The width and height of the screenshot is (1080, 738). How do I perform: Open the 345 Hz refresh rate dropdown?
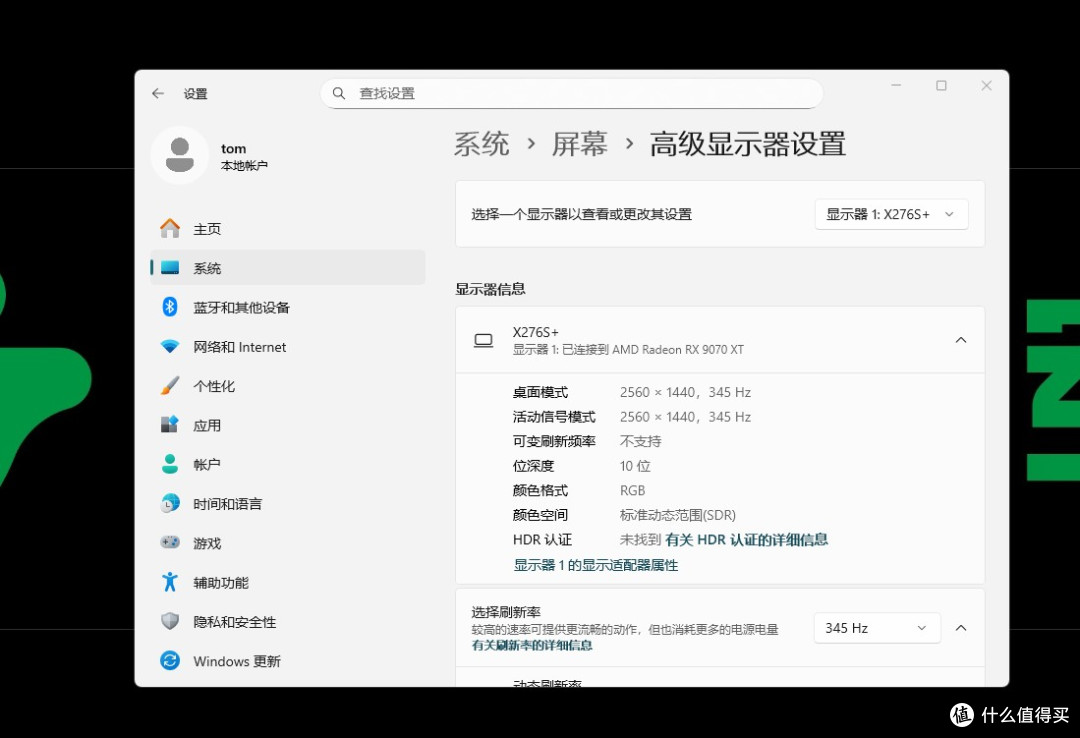click(x=877, y=628)
